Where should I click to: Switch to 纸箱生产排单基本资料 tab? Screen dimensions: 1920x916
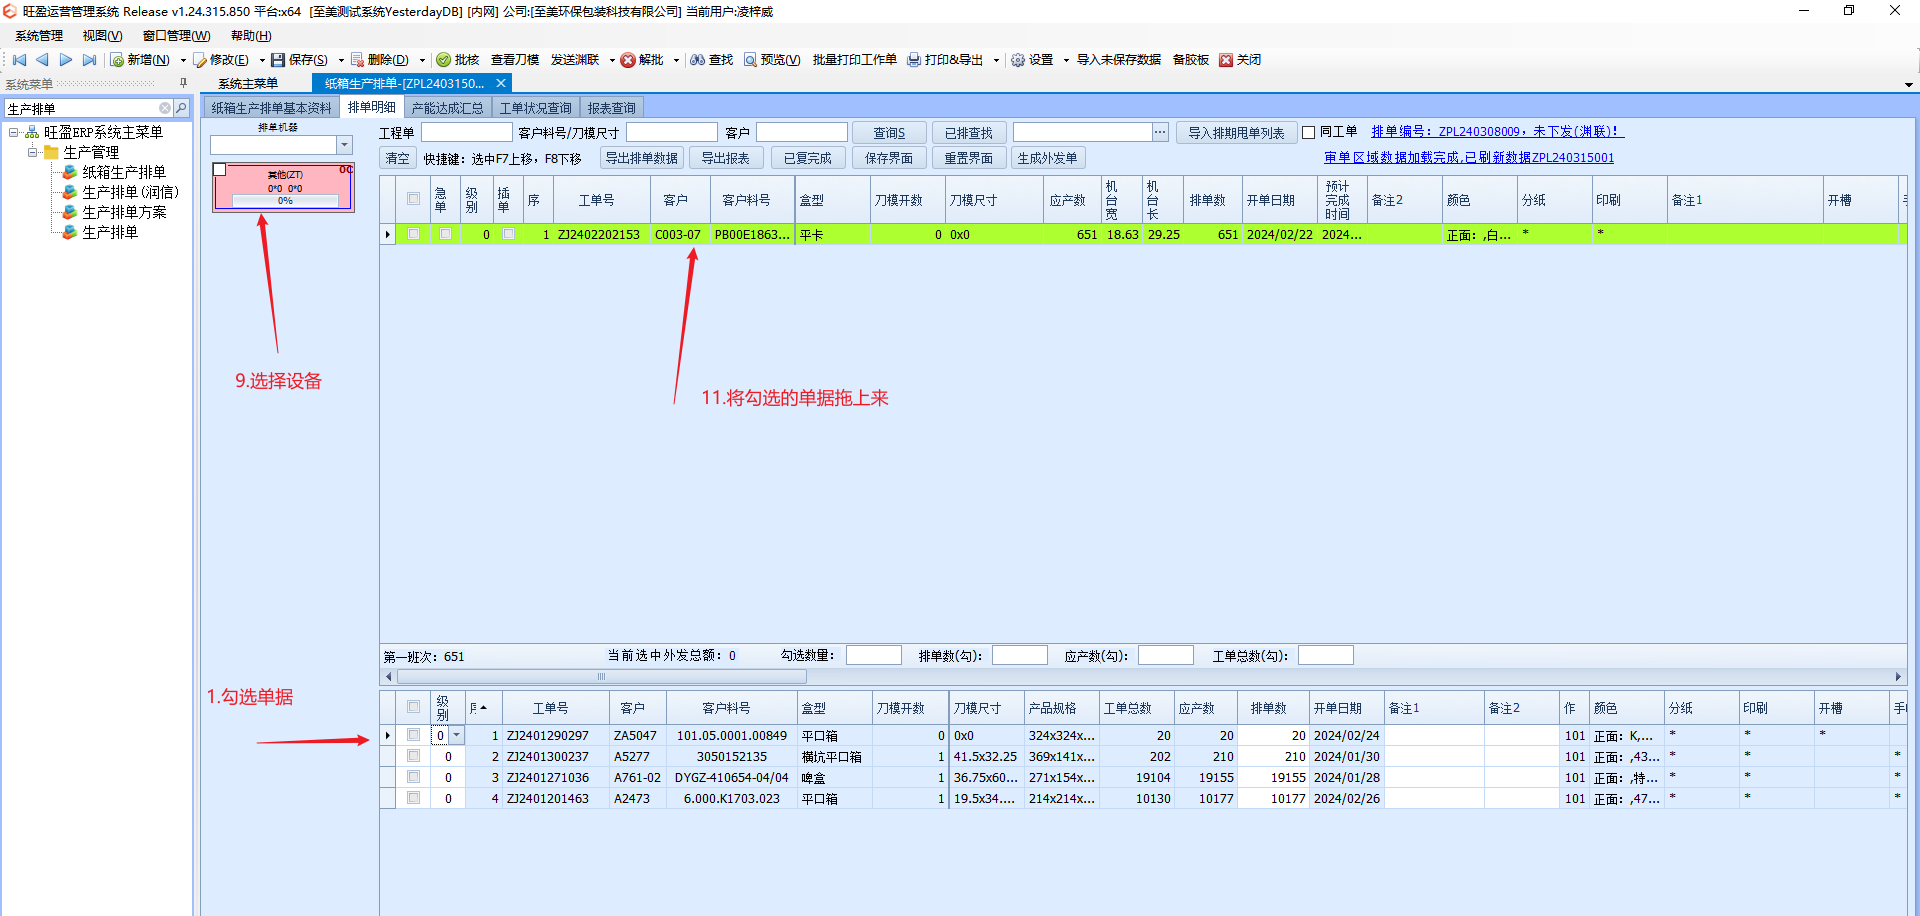(271, 108)
